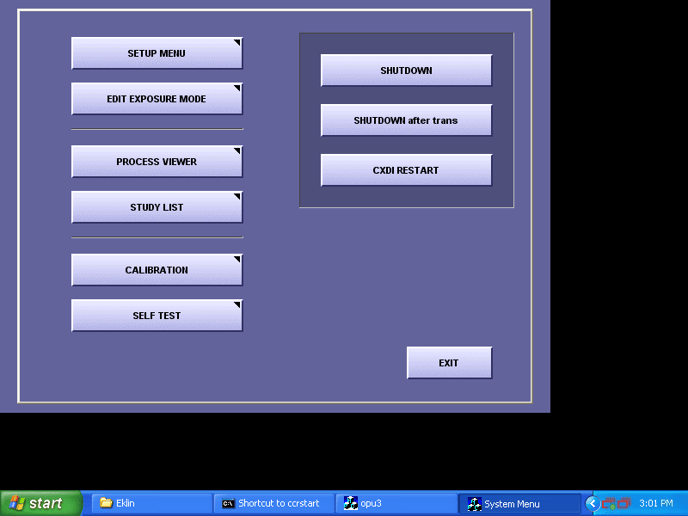Click the rightmost red tray icon
This screenshot has width=688, height=516.
point(623,504)
